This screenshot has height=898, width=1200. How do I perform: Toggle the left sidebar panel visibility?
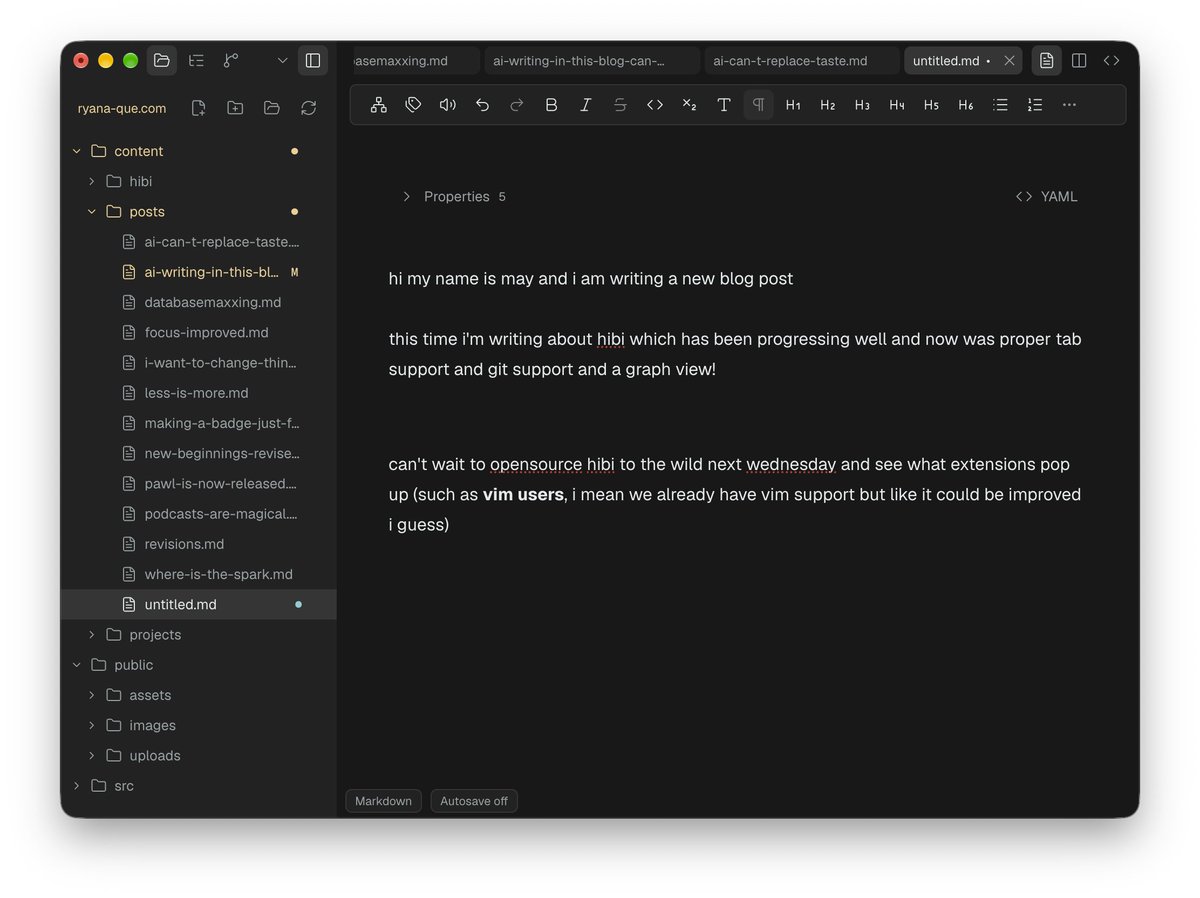(313, 60)
